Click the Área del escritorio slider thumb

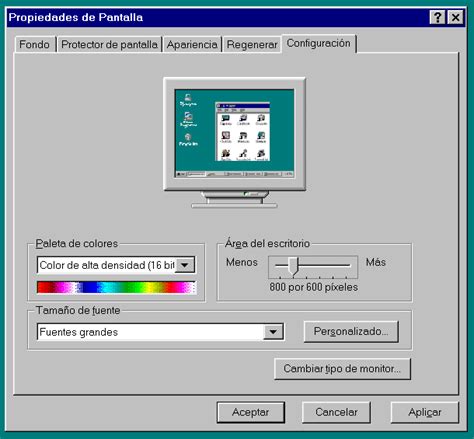coord(293,266)
